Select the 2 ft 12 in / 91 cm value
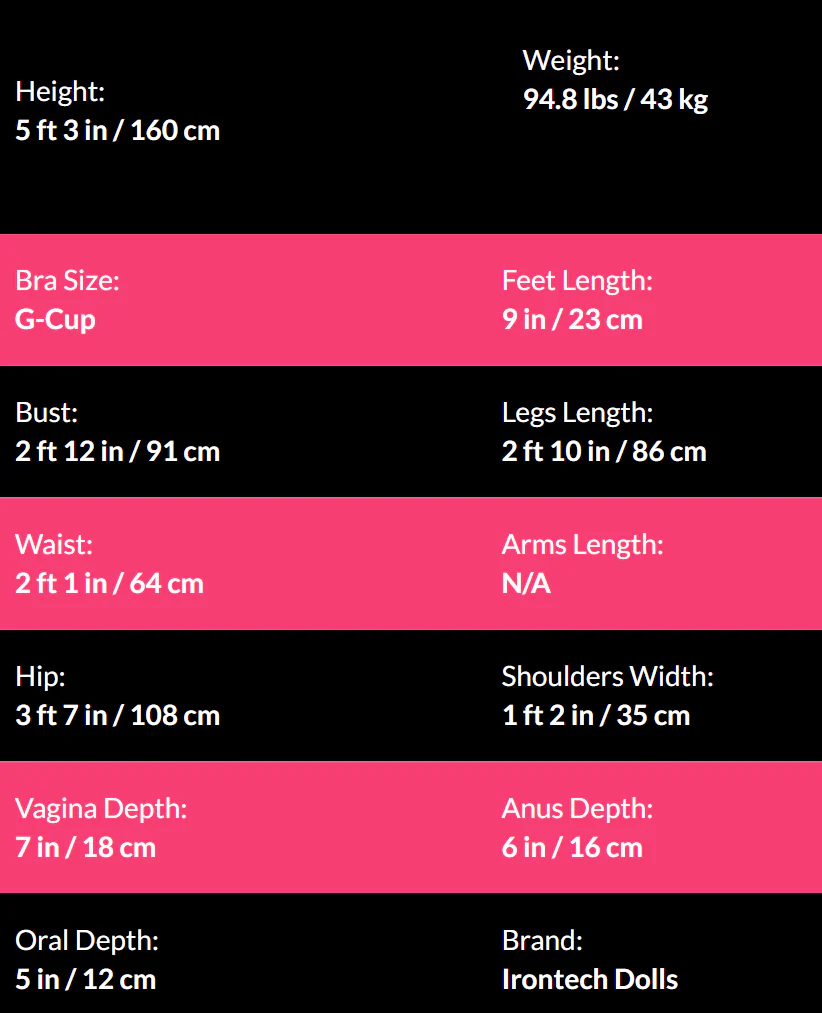This screenshot has width=822, height=1013. [x=117, y=452]
